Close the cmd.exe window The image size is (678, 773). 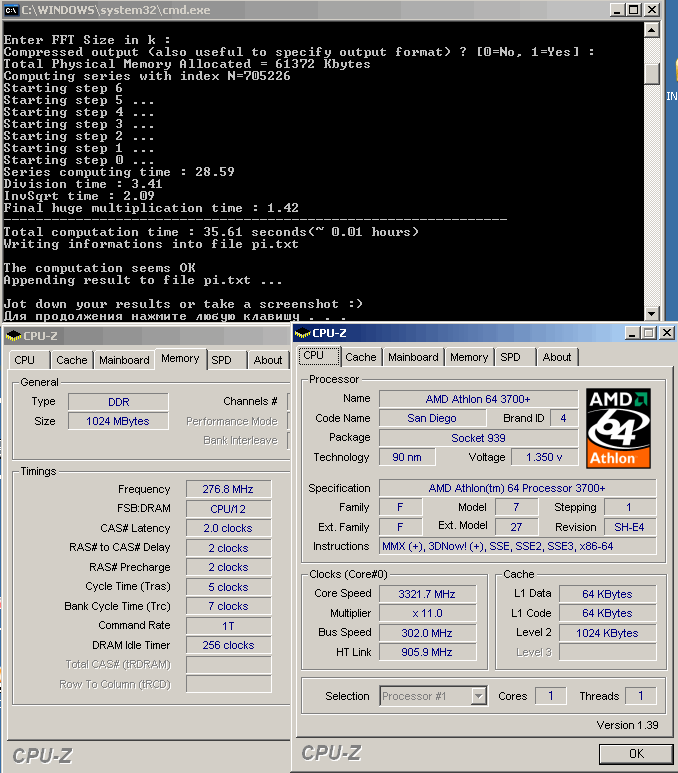651,10
